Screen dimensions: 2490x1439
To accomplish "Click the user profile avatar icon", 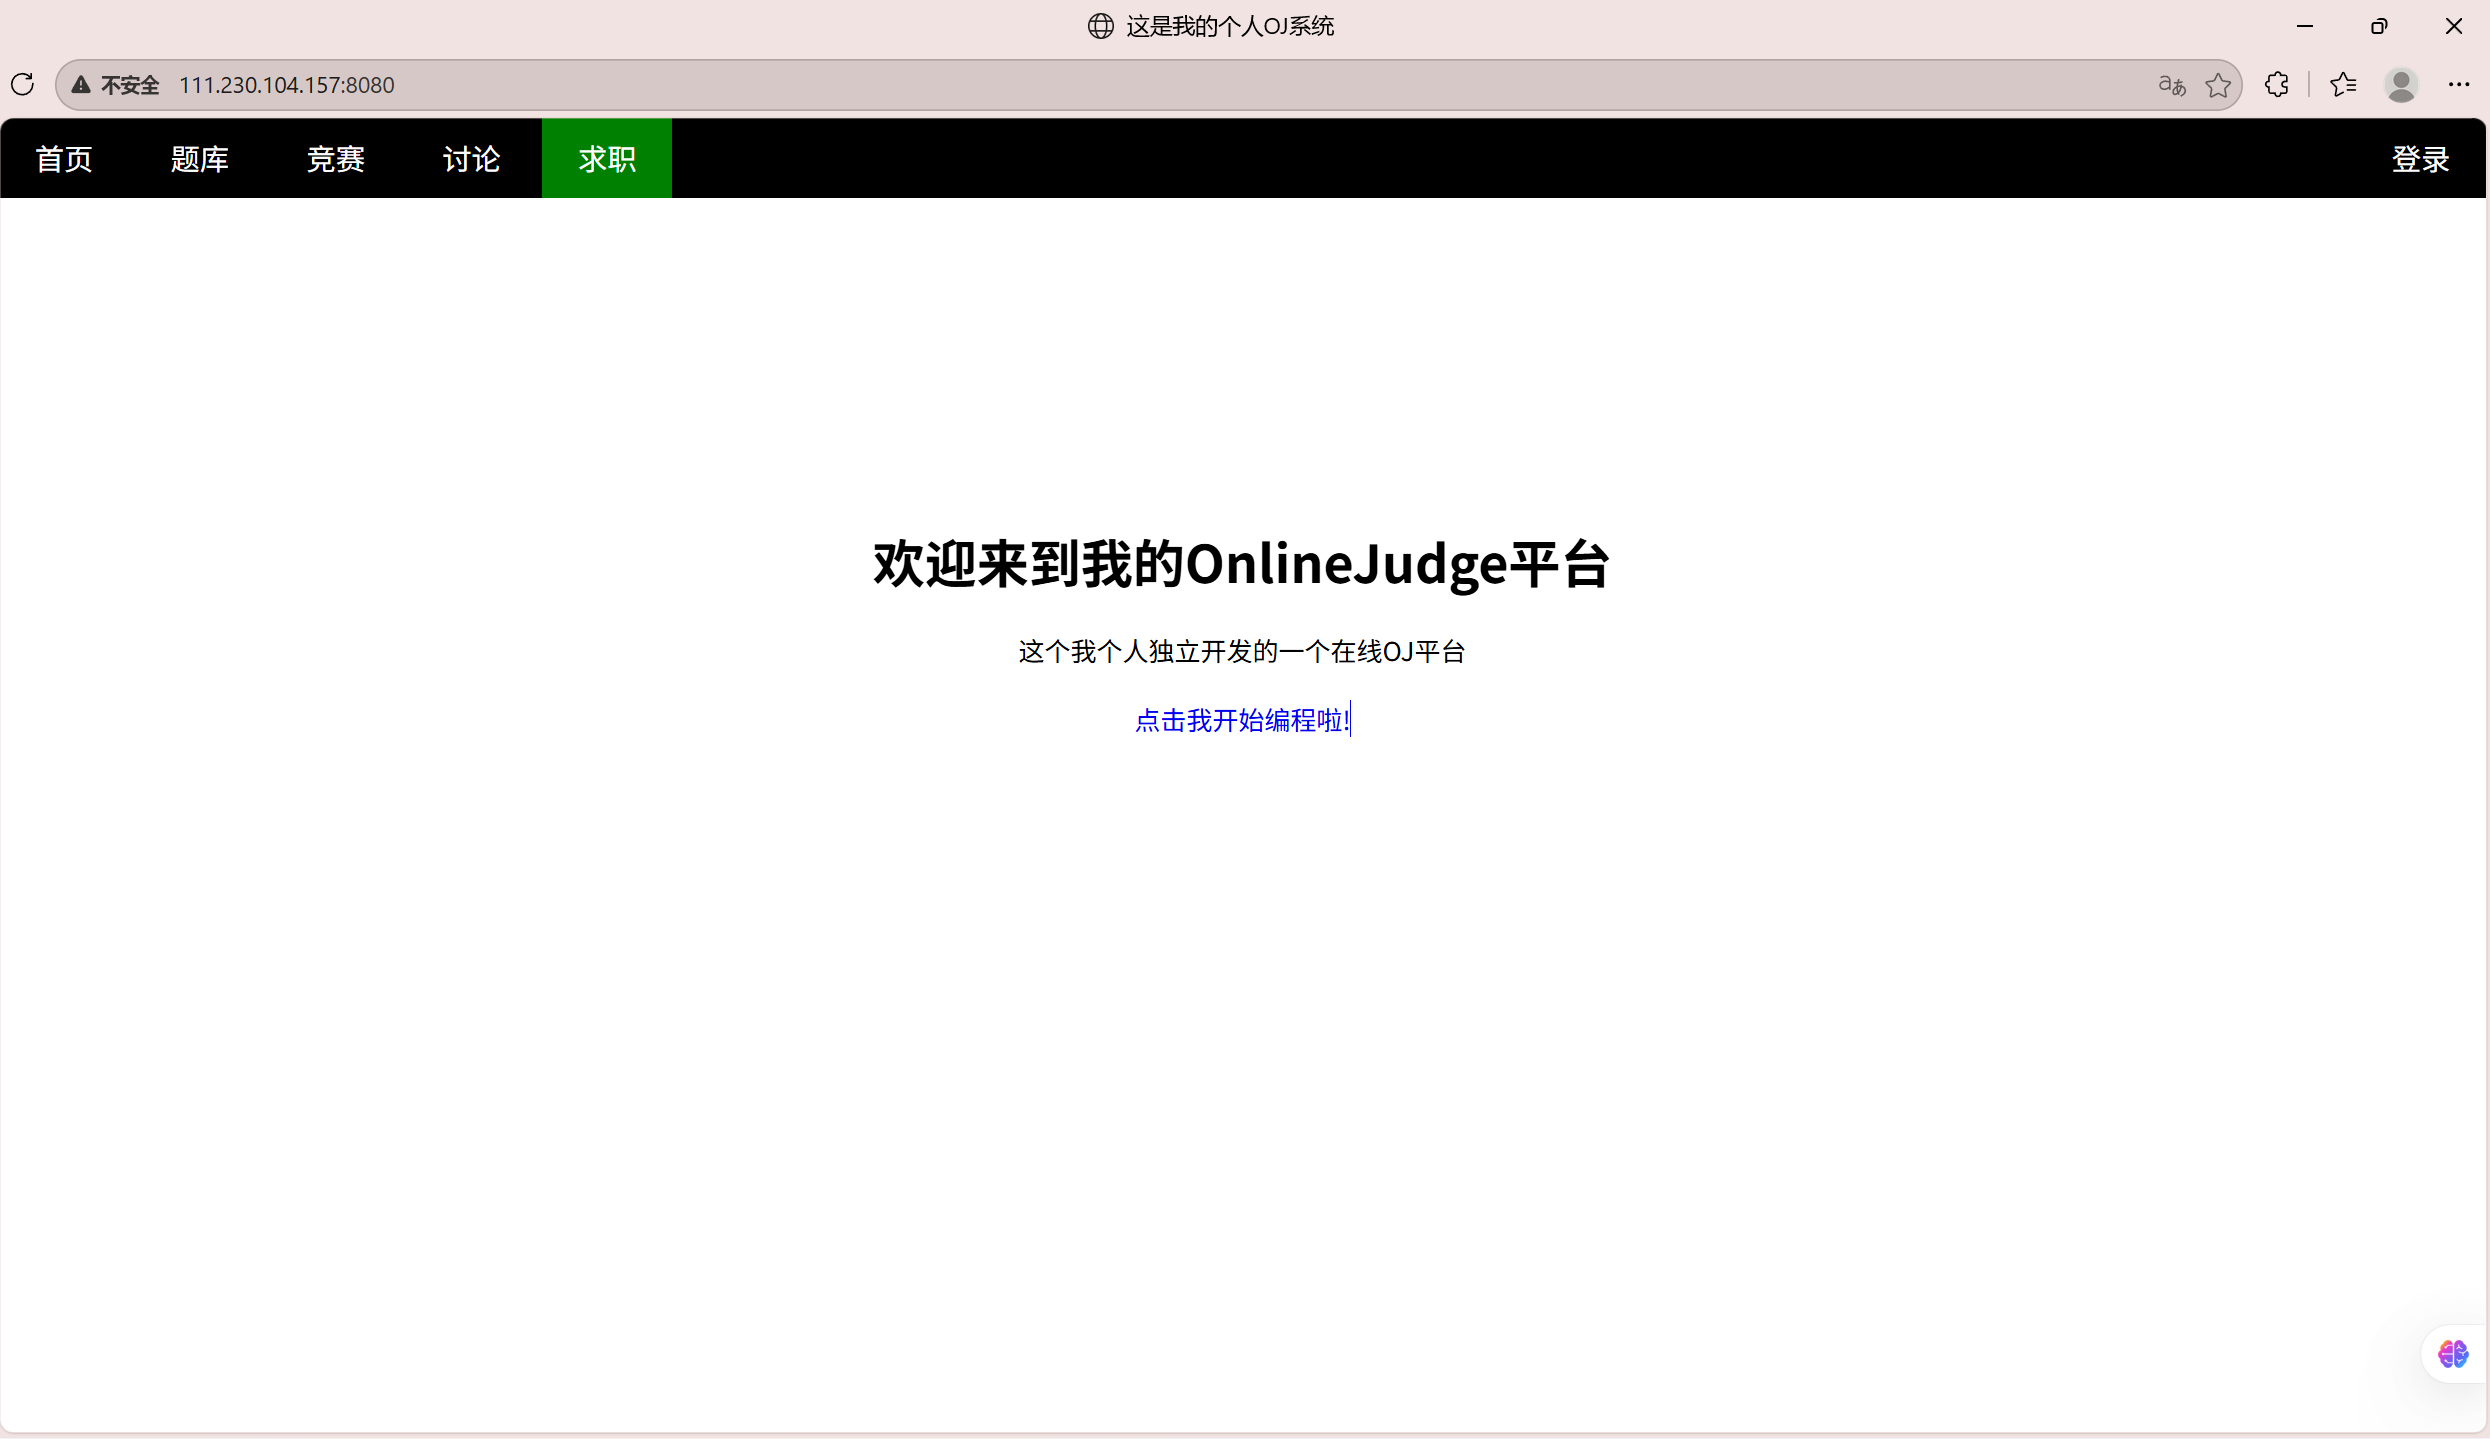I will pyautogui.click(x=2401, y=85).
